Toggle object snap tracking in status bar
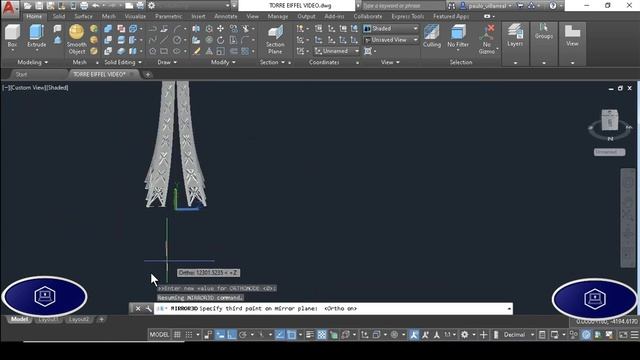Viewport: 640px width, 360px height. [x=280, y=335]
